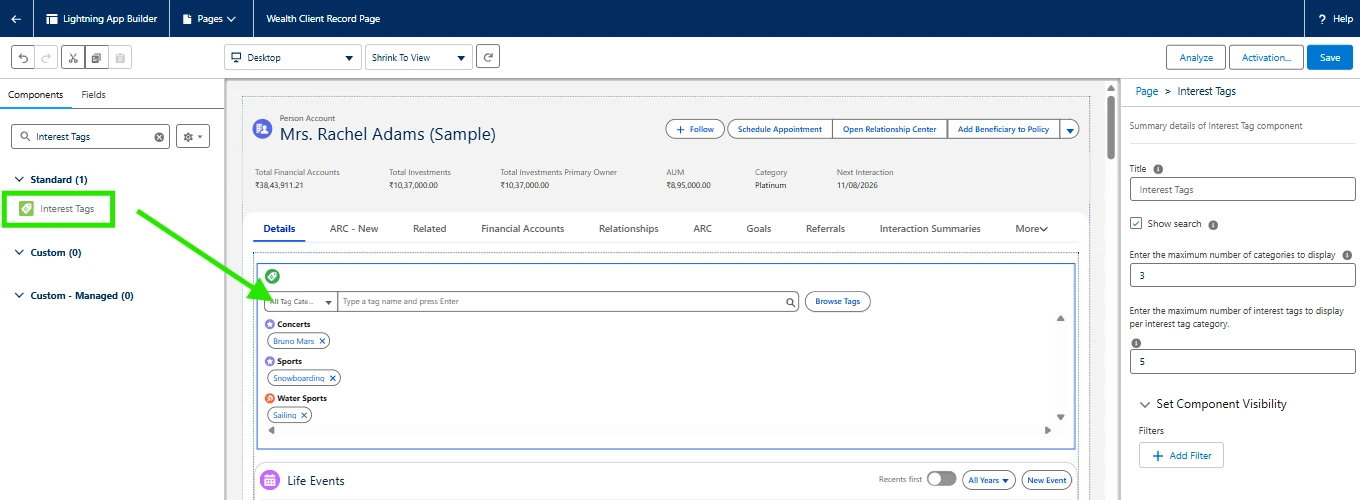This screenshot has height=500, width=1360.
Task: Open the Financial Accounts tab
Action: [x=522, y=229]
